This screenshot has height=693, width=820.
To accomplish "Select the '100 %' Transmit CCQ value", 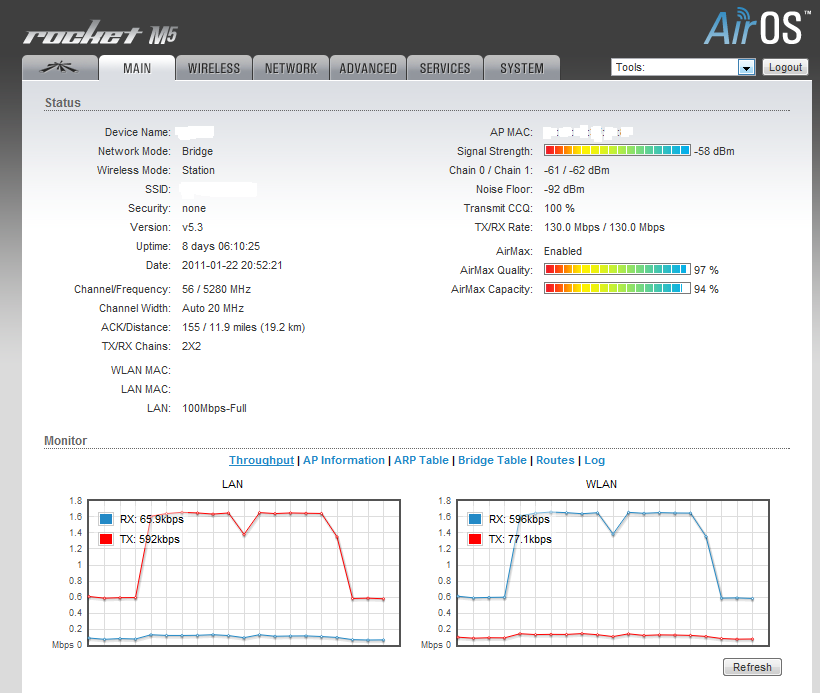I will click(559, 208).
